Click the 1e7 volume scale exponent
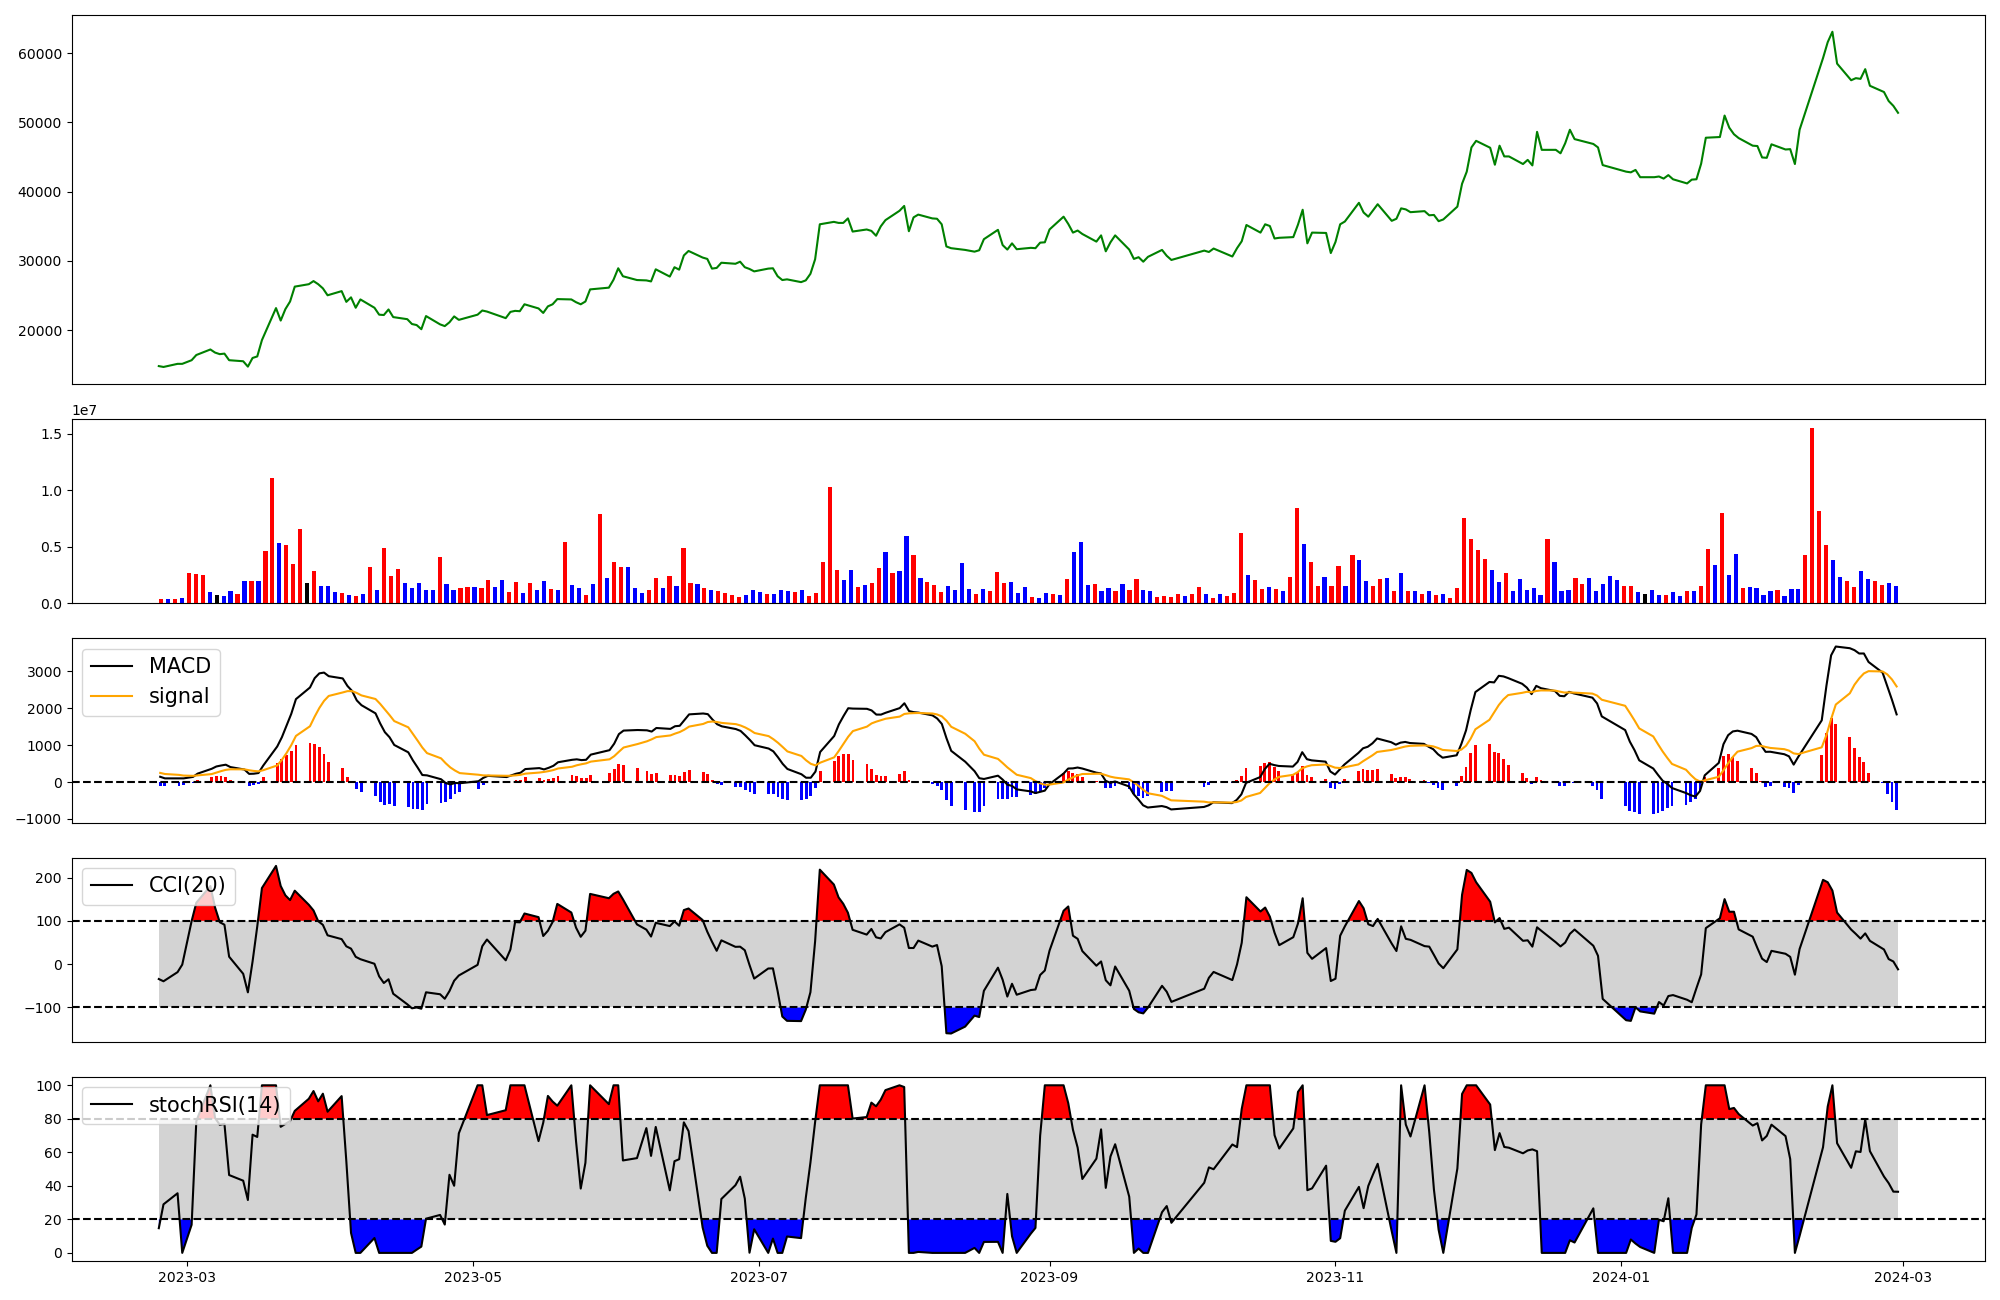This screenshot has width=2000, height=1300. [84, 410]
